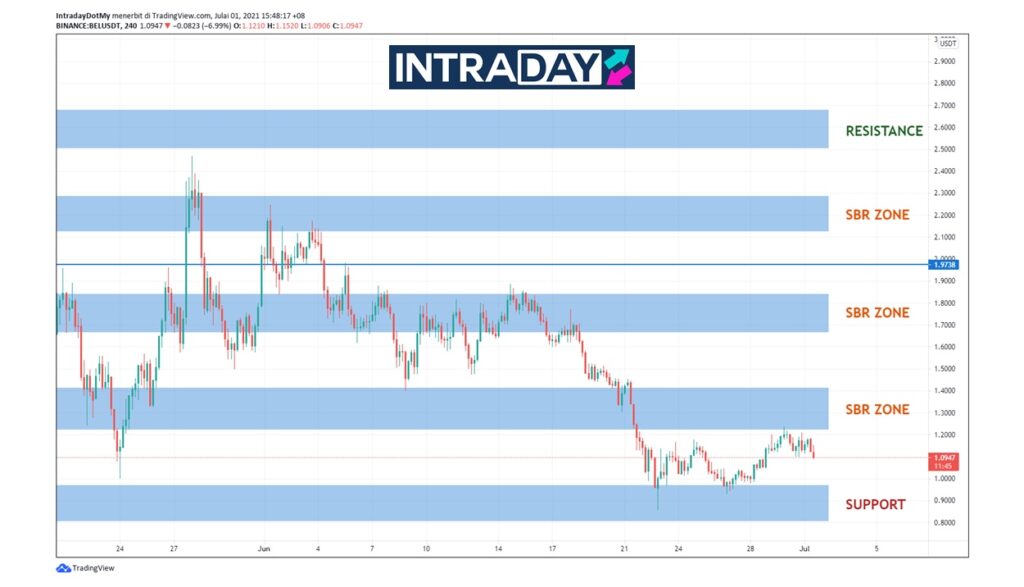Select the 1.9738 horizontal line price tag
Image resolution: width=1024 pixels, height=587 pixels.
coord(945,264)
